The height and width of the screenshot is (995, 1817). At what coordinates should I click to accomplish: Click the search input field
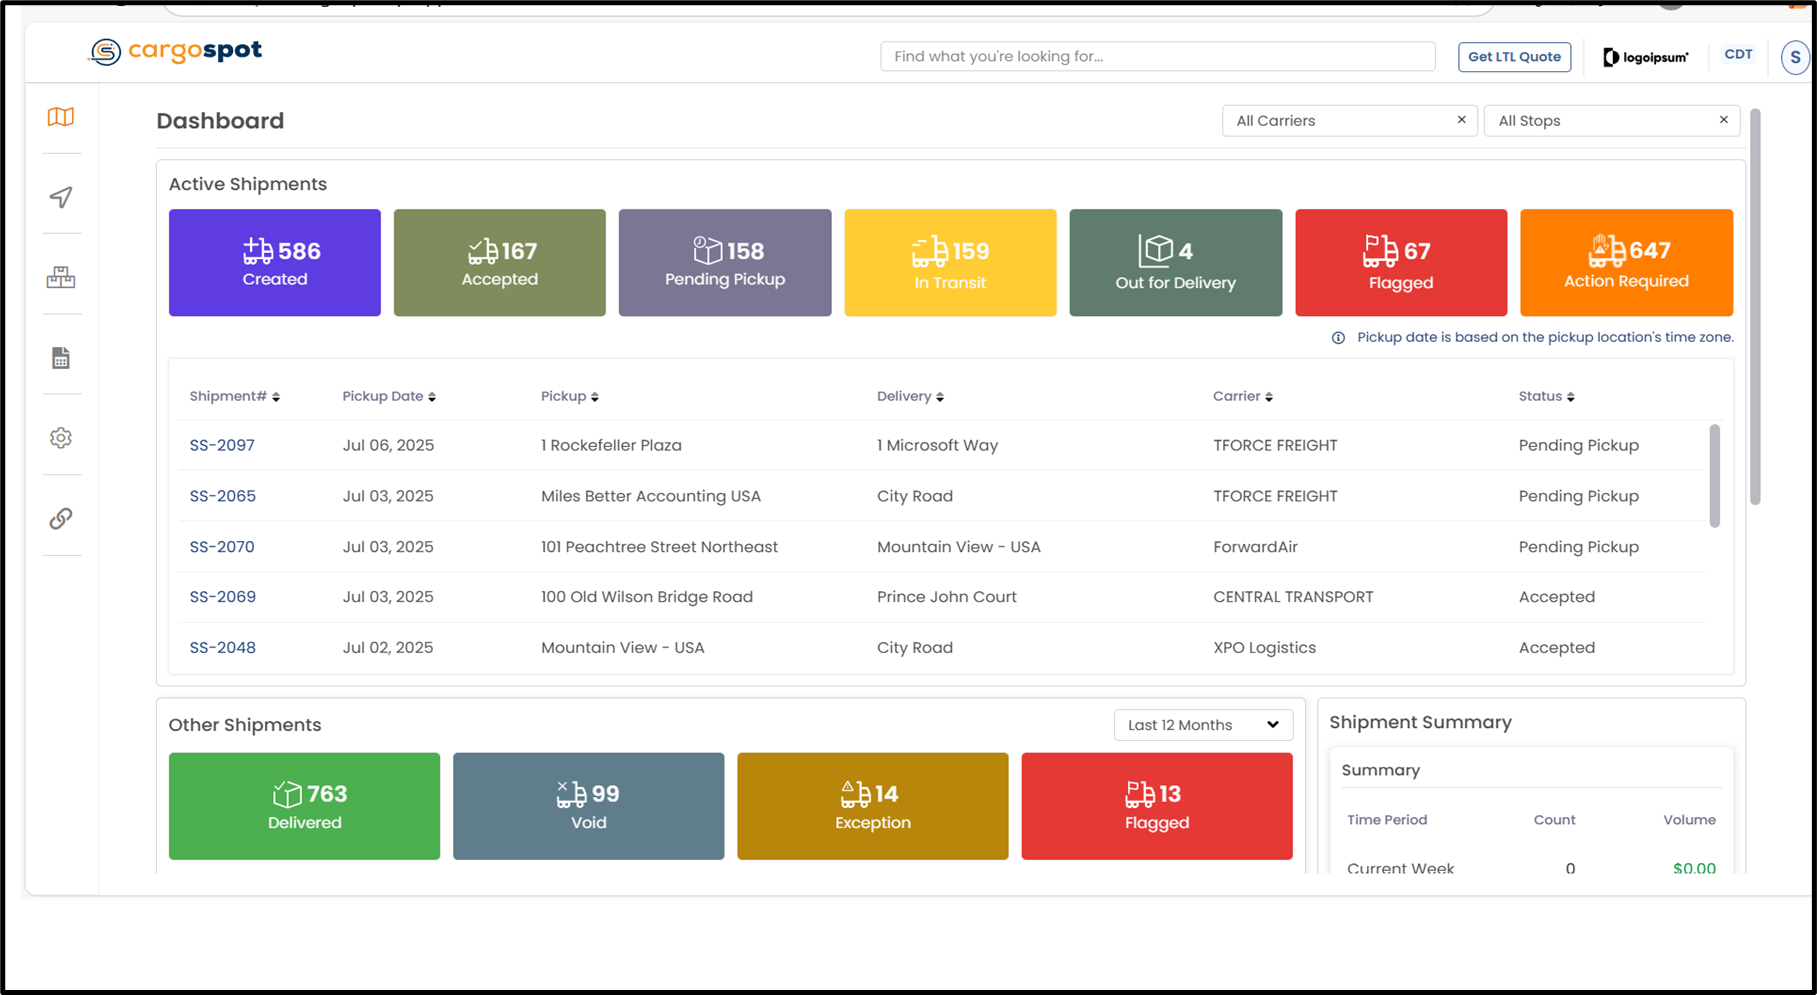coord(1157,57)
